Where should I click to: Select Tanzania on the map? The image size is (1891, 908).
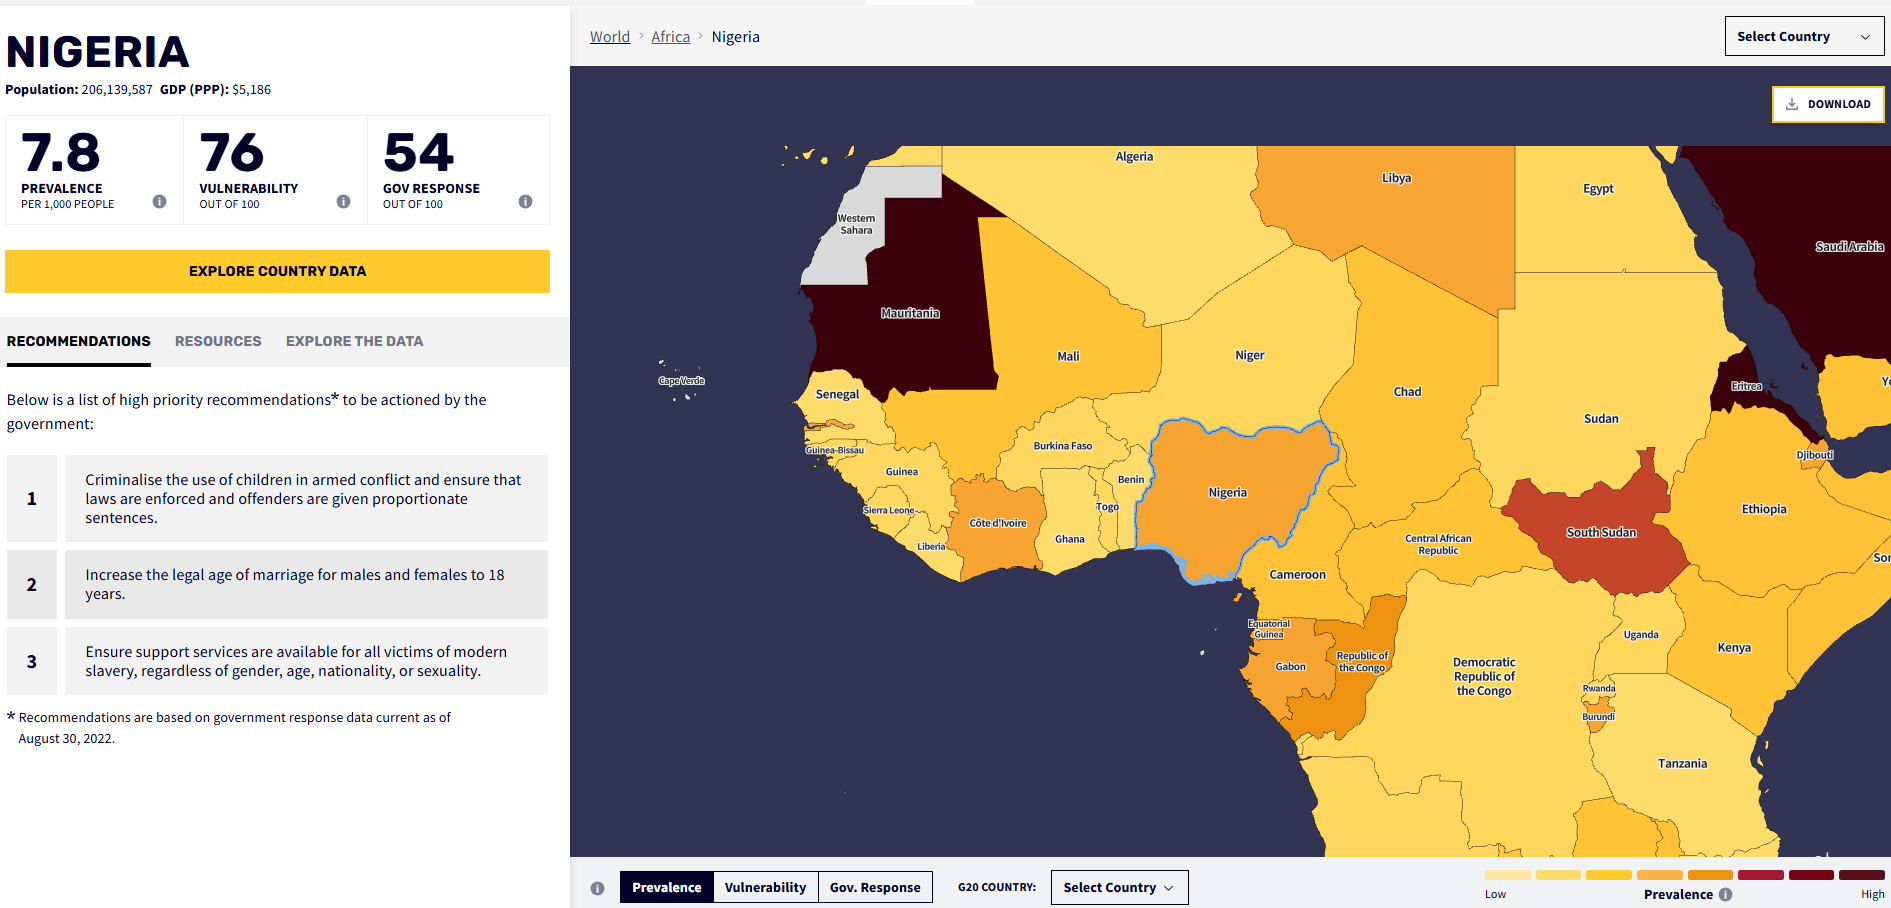pyautogui.click(x=1682, y=763)
